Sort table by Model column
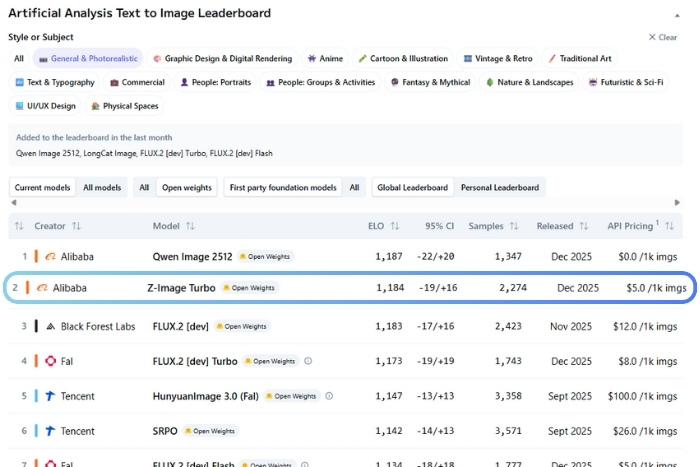This screenshot has width=700, height=467. 190,226
